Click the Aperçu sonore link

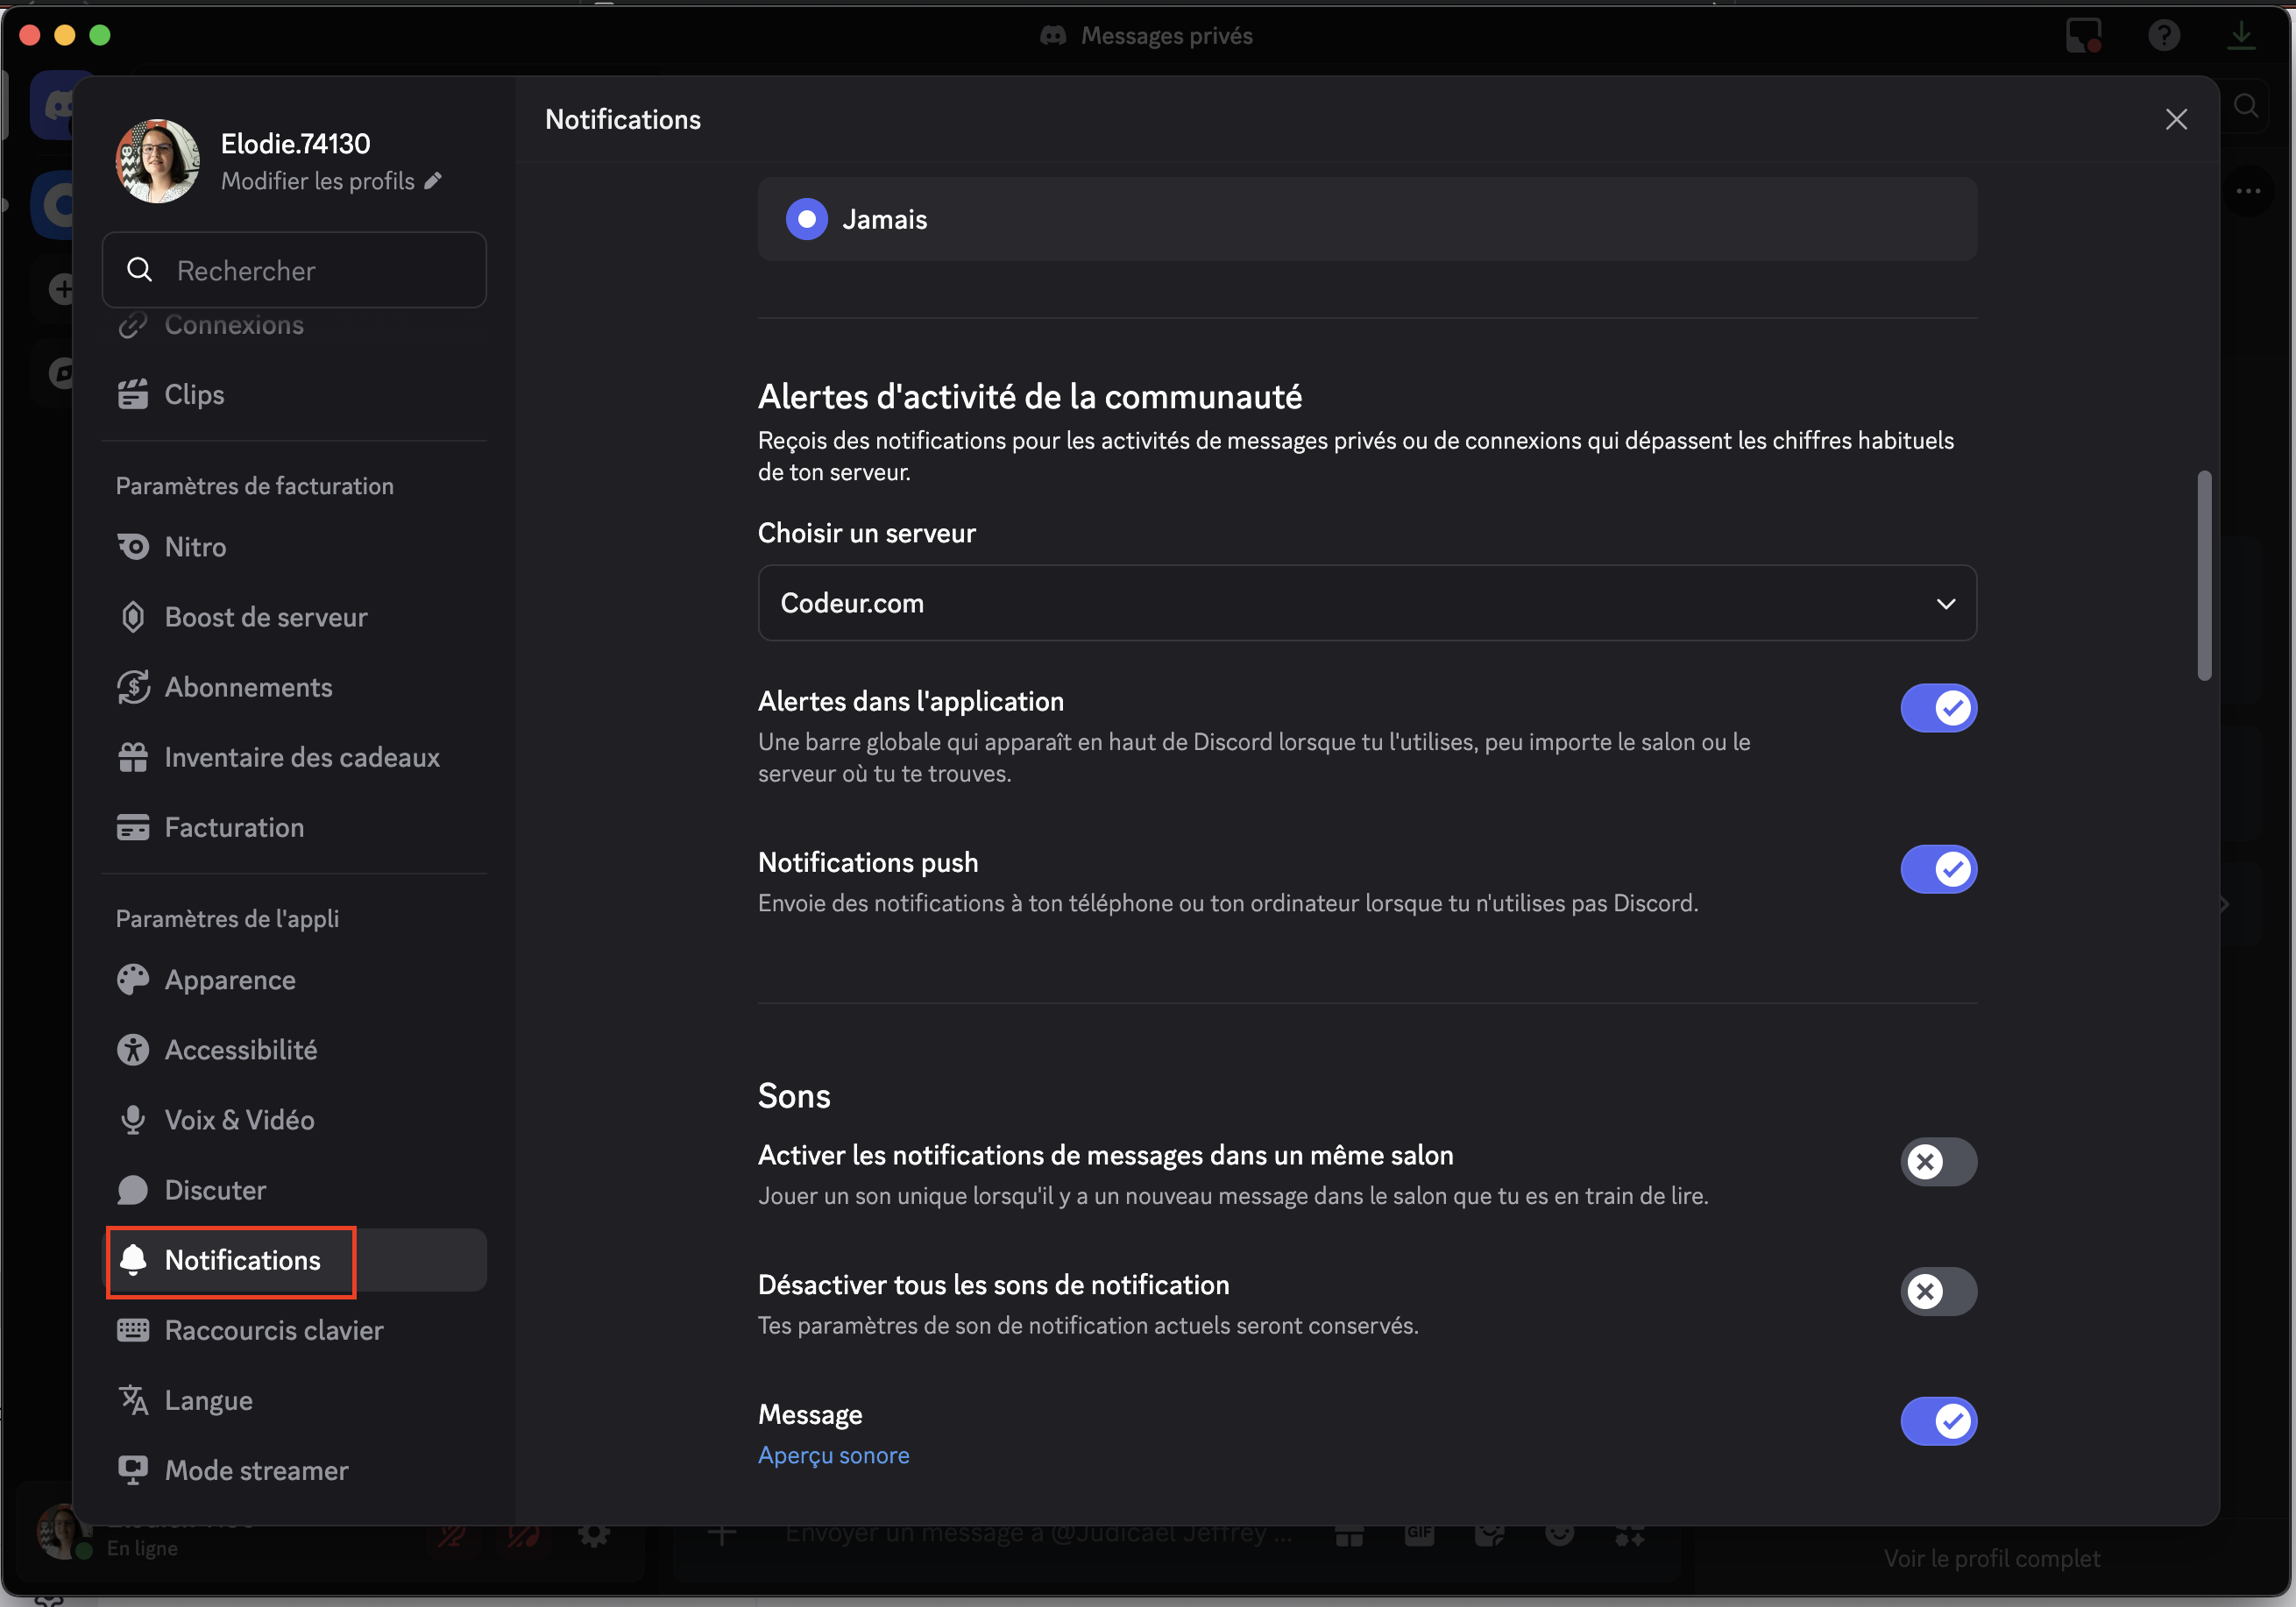click(x=833, y=1455)
